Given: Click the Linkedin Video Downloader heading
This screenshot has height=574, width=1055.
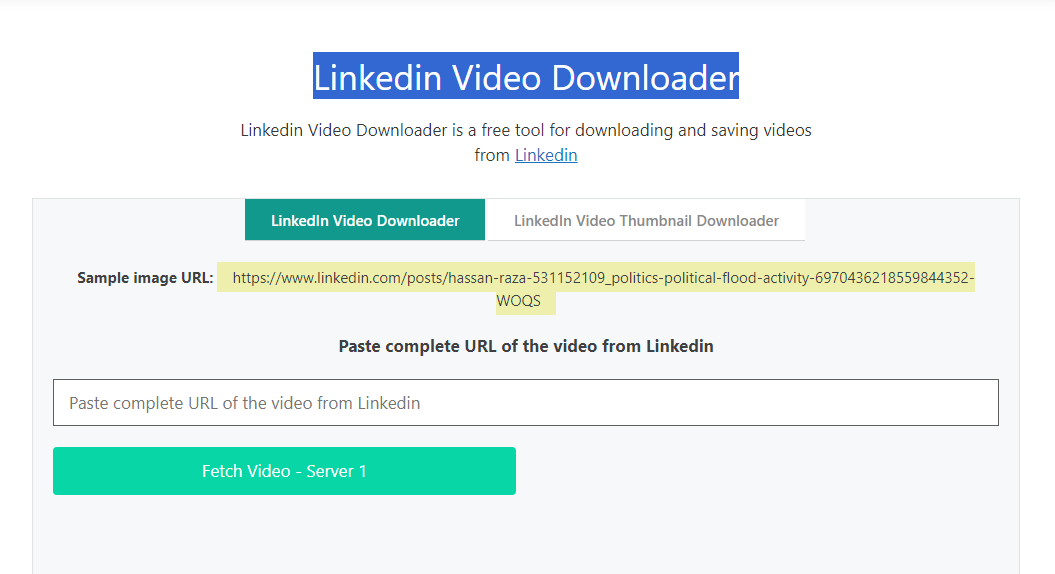Looking at the screenshot, I should tap(525, 76).
